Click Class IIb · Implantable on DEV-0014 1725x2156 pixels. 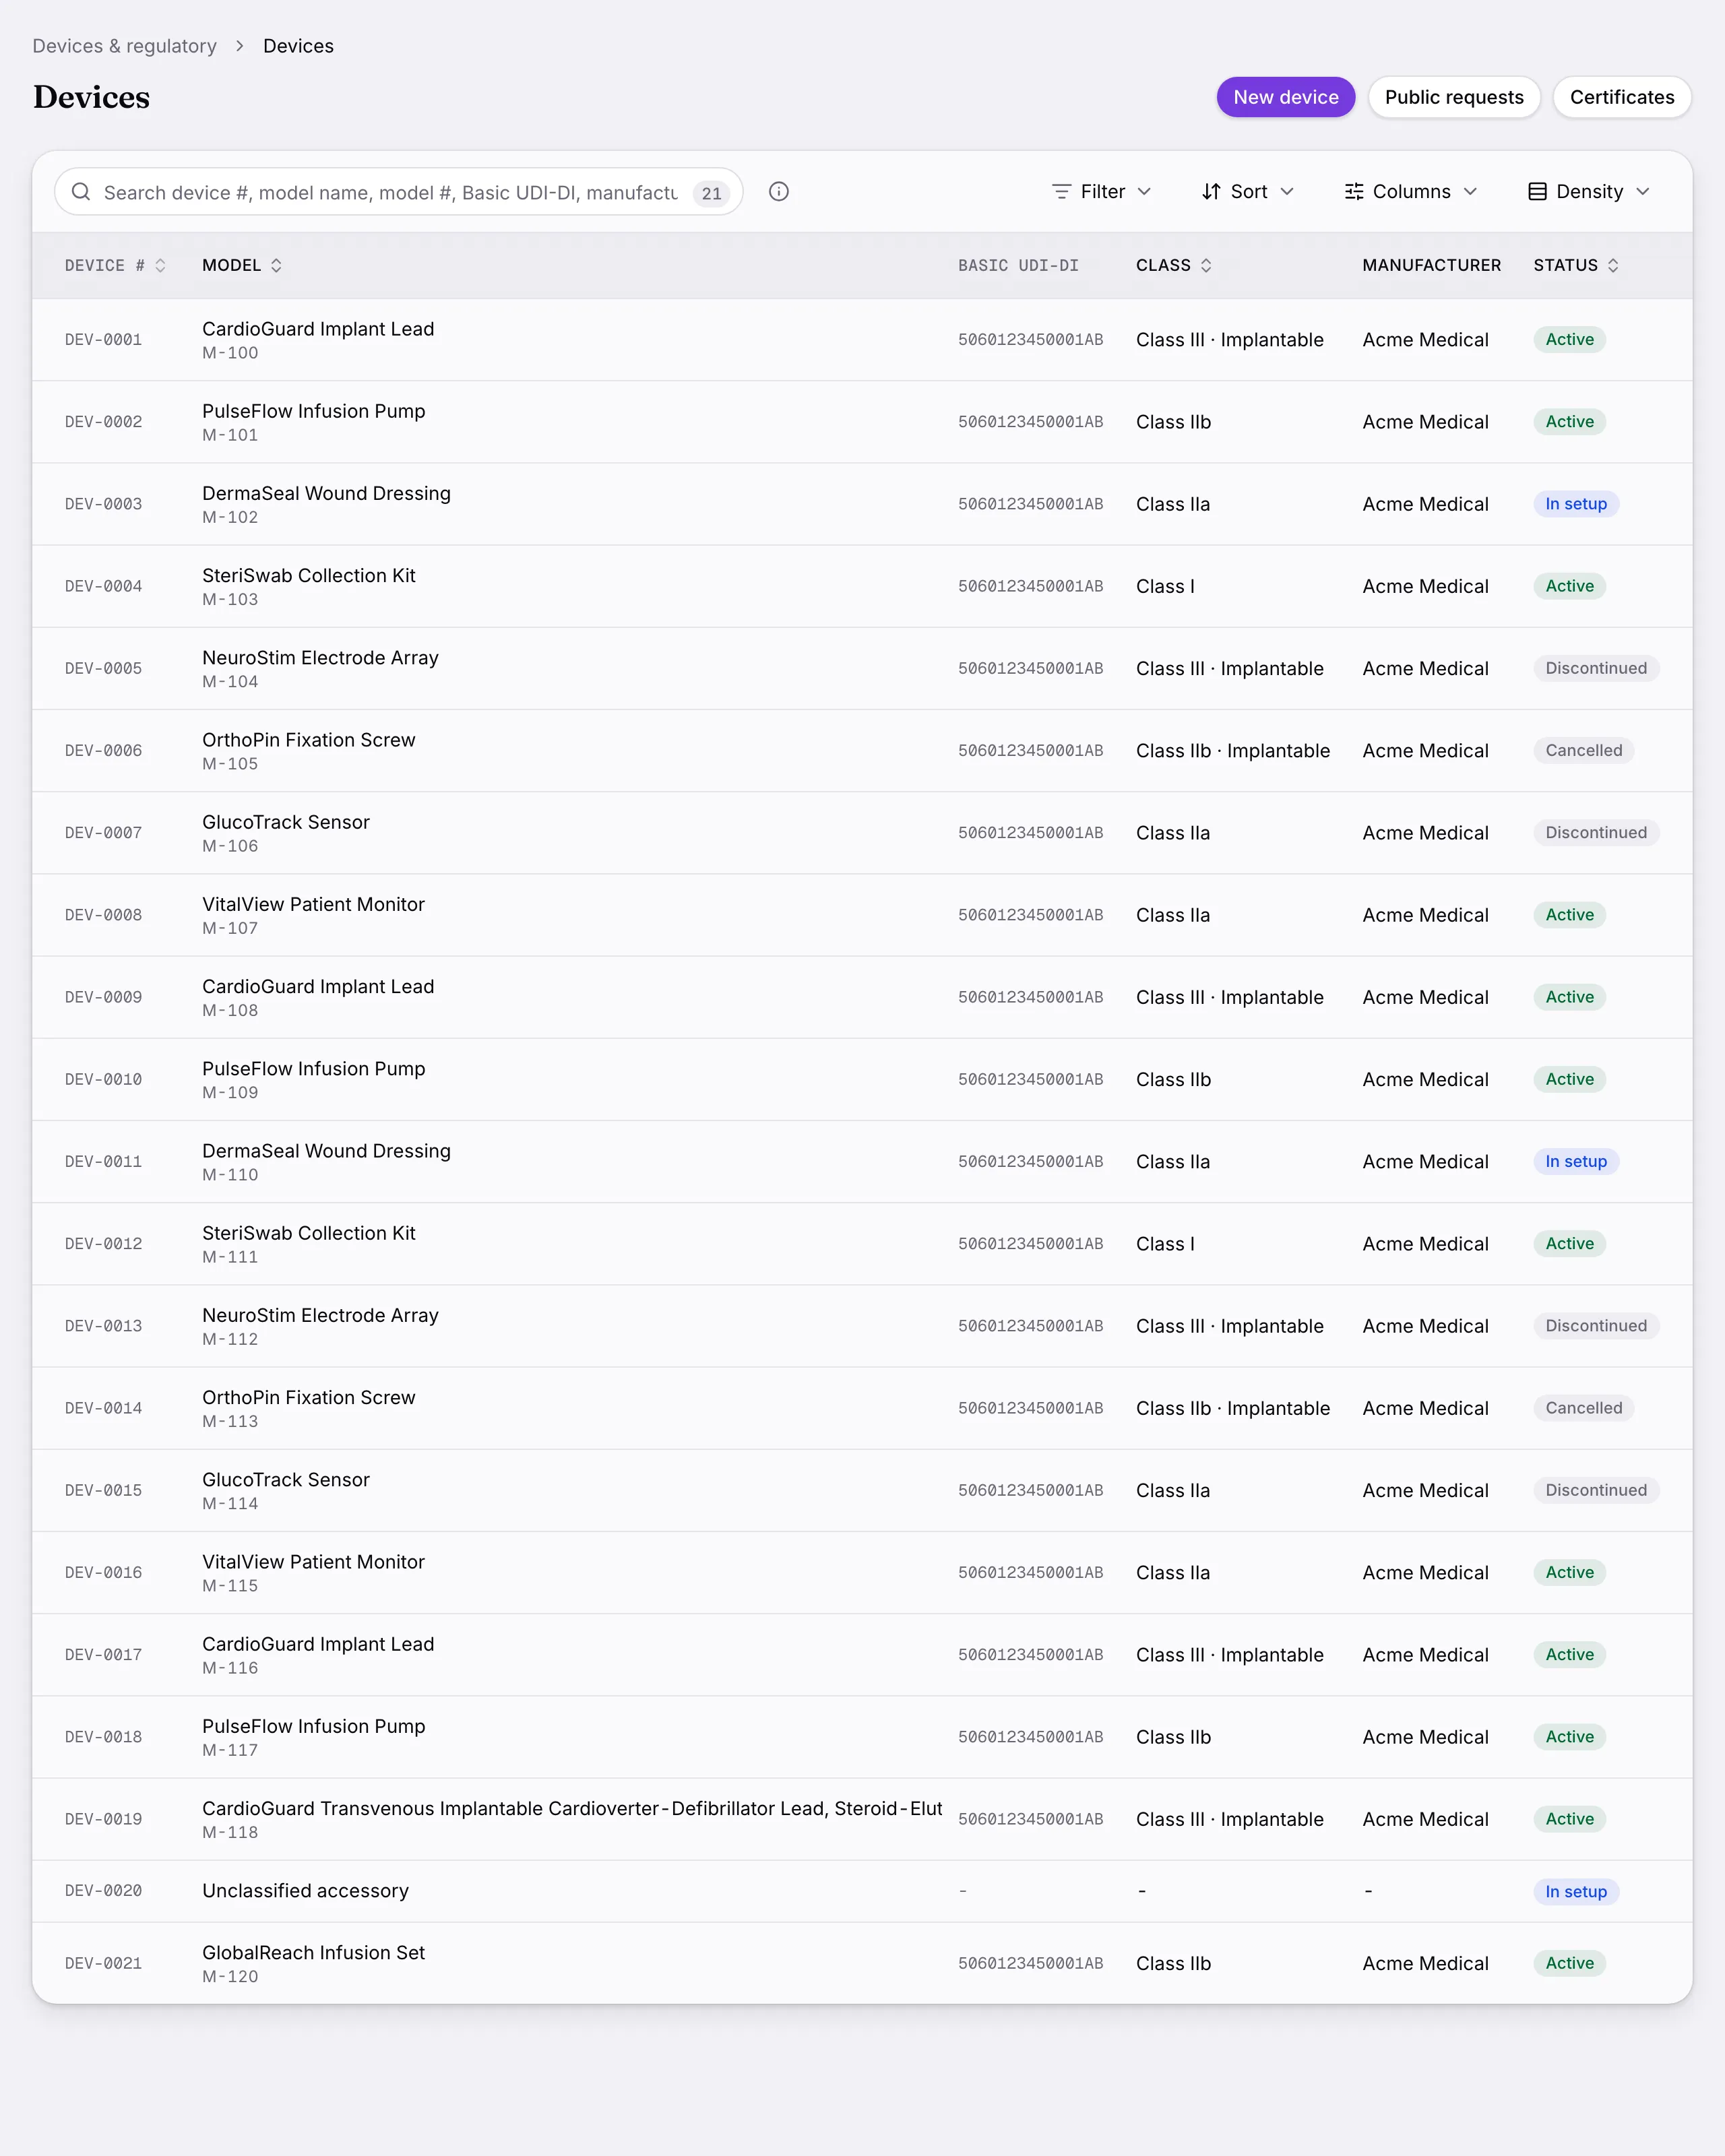coord(1233,1408)
